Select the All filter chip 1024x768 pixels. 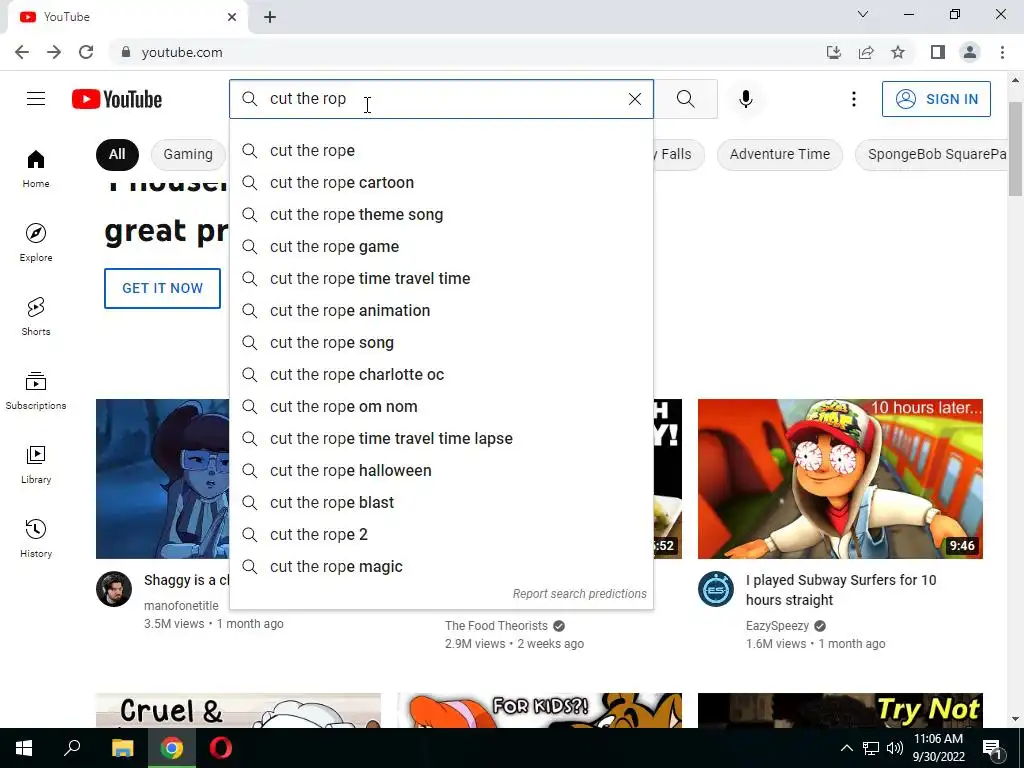click(x=117, y=154)
